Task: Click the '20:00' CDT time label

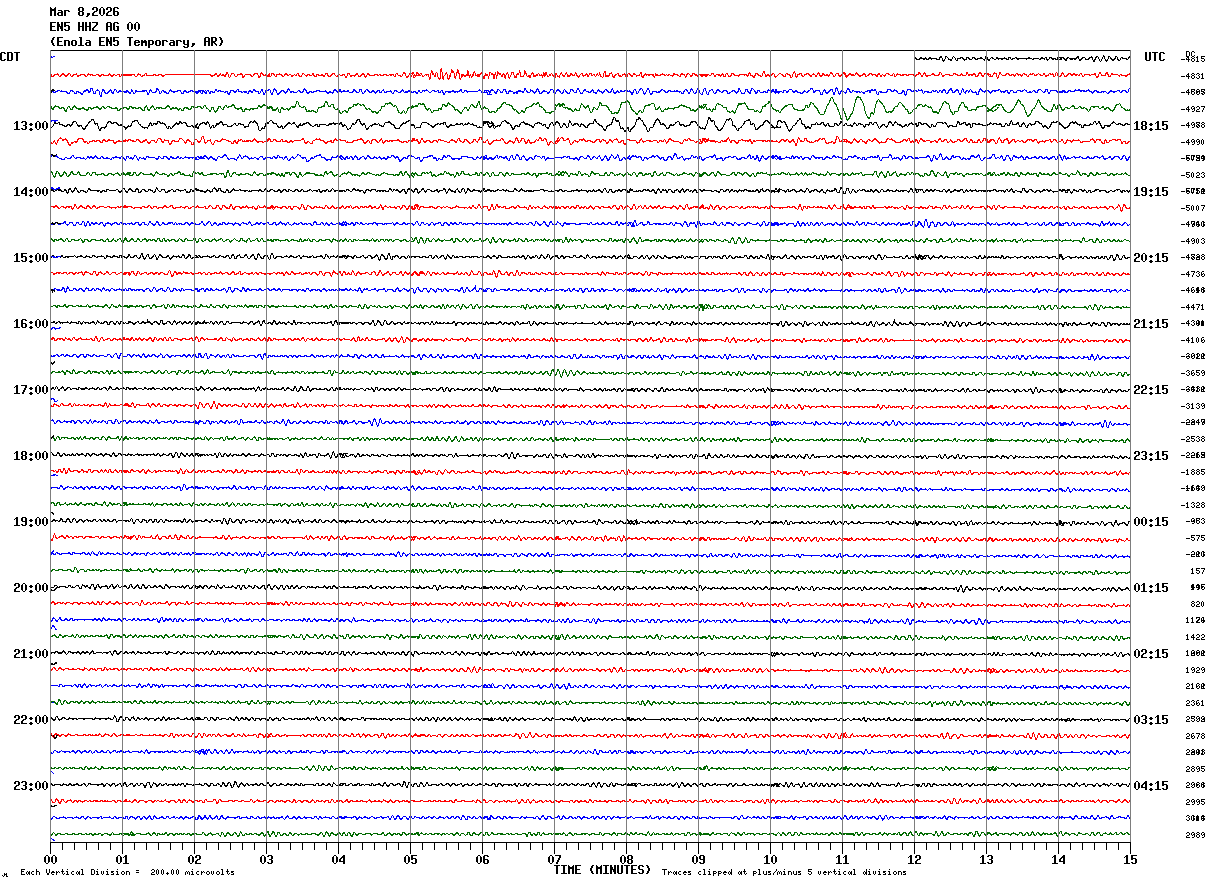Action: pyautogui.click(x=31, y=588)
